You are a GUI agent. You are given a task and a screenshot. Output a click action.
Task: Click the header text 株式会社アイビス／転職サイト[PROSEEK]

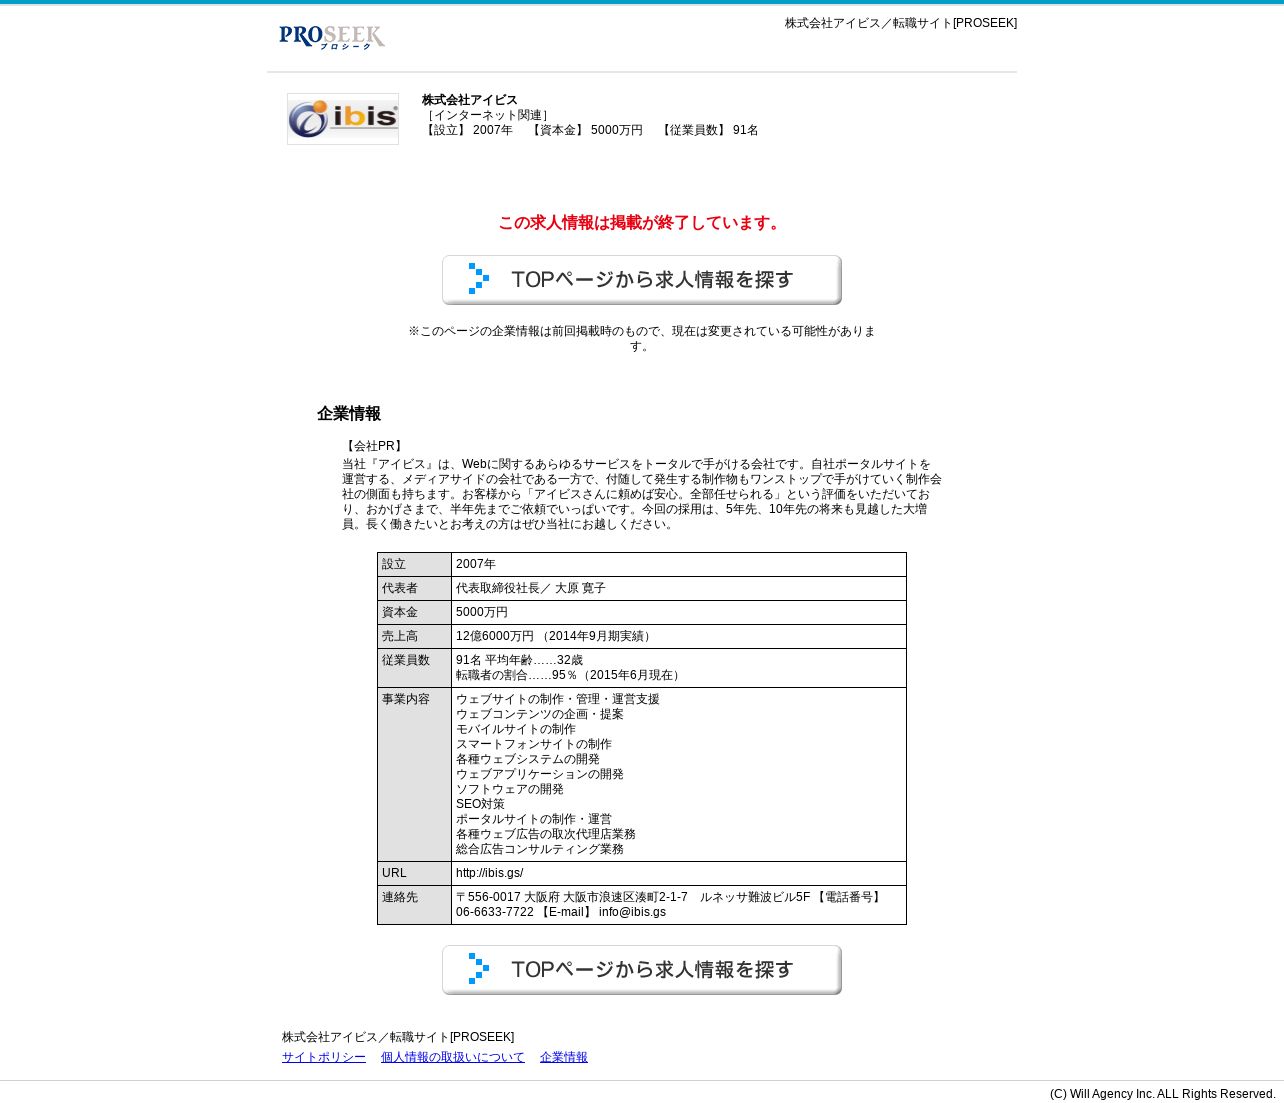901,23
